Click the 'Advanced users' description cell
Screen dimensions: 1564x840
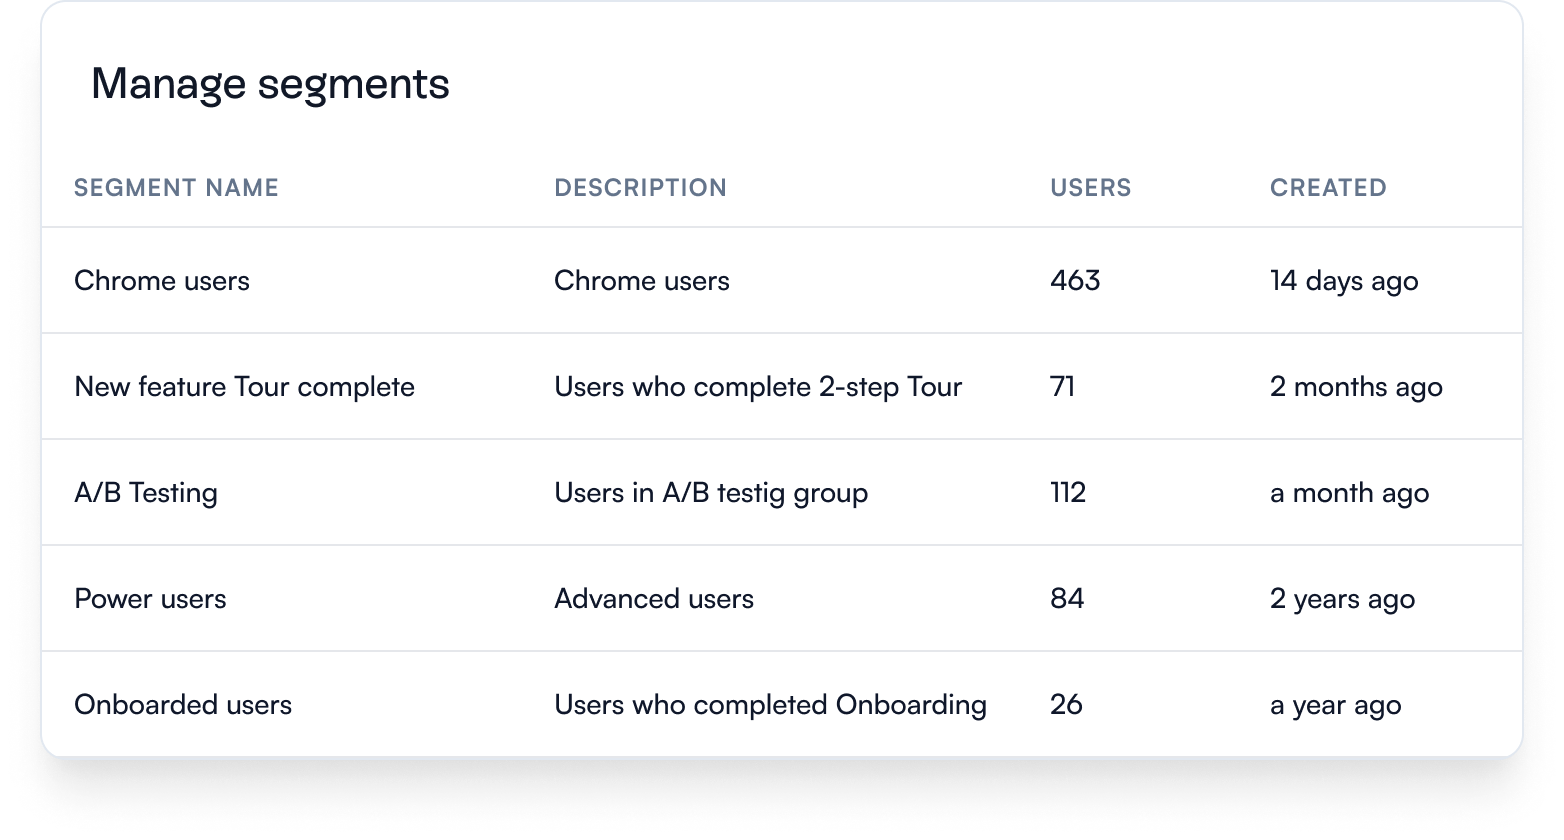[x=654, y=599]
